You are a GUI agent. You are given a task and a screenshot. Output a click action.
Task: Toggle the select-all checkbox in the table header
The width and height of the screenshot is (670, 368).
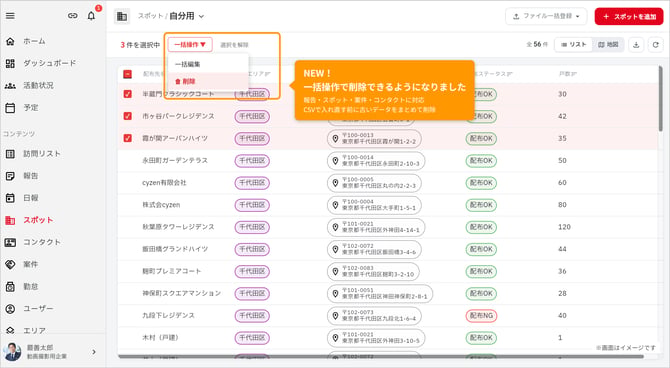click(x=127, y=74)
